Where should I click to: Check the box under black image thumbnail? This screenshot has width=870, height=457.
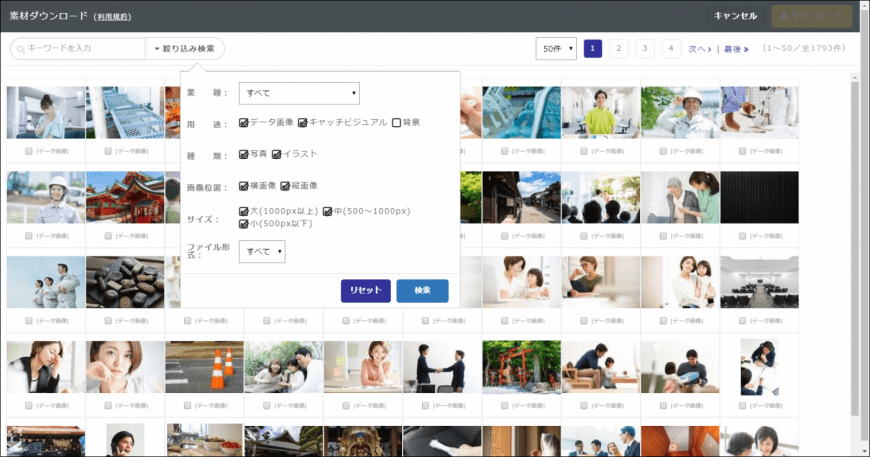coord(742,236)
